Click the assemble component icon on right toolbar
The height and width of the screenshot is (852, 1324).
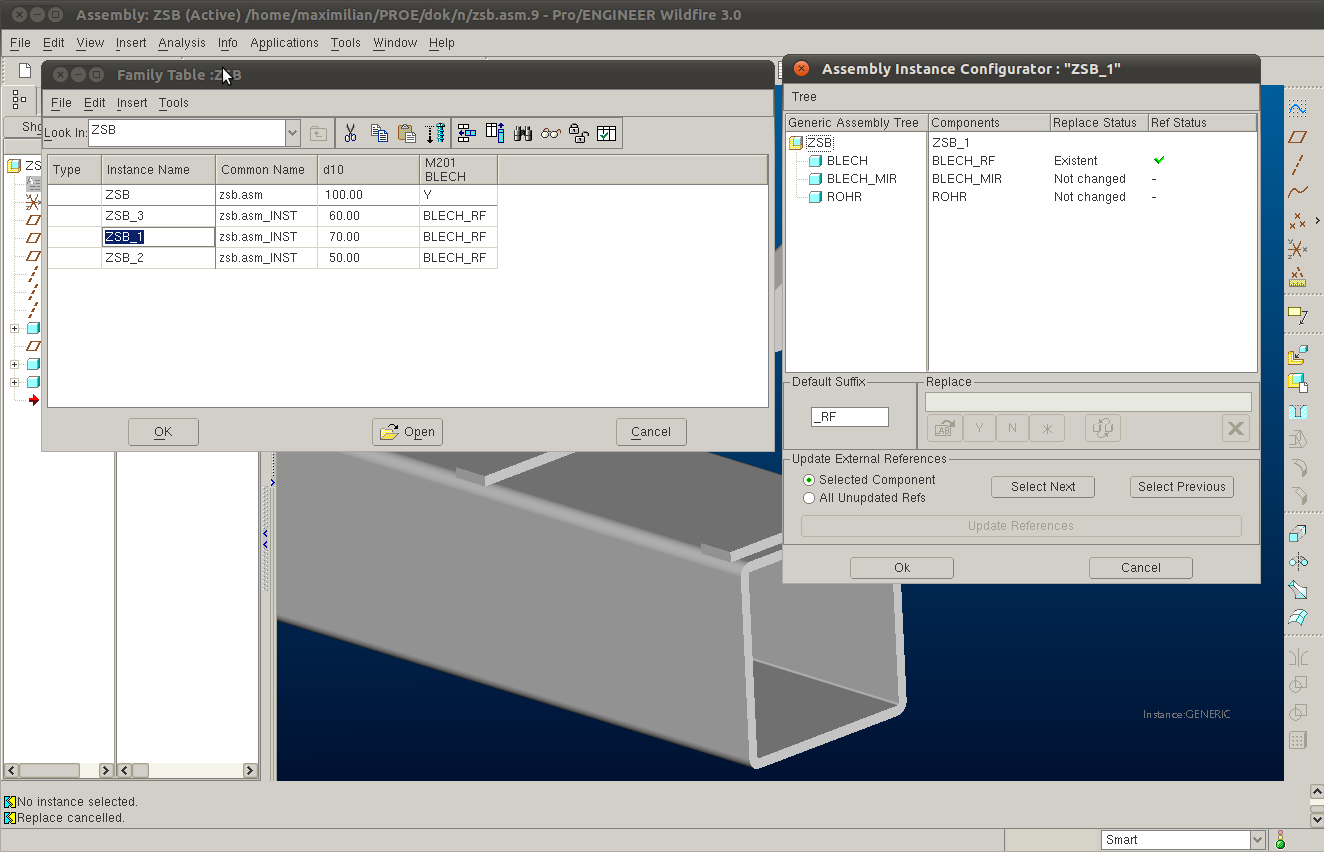coord(1298,354)
